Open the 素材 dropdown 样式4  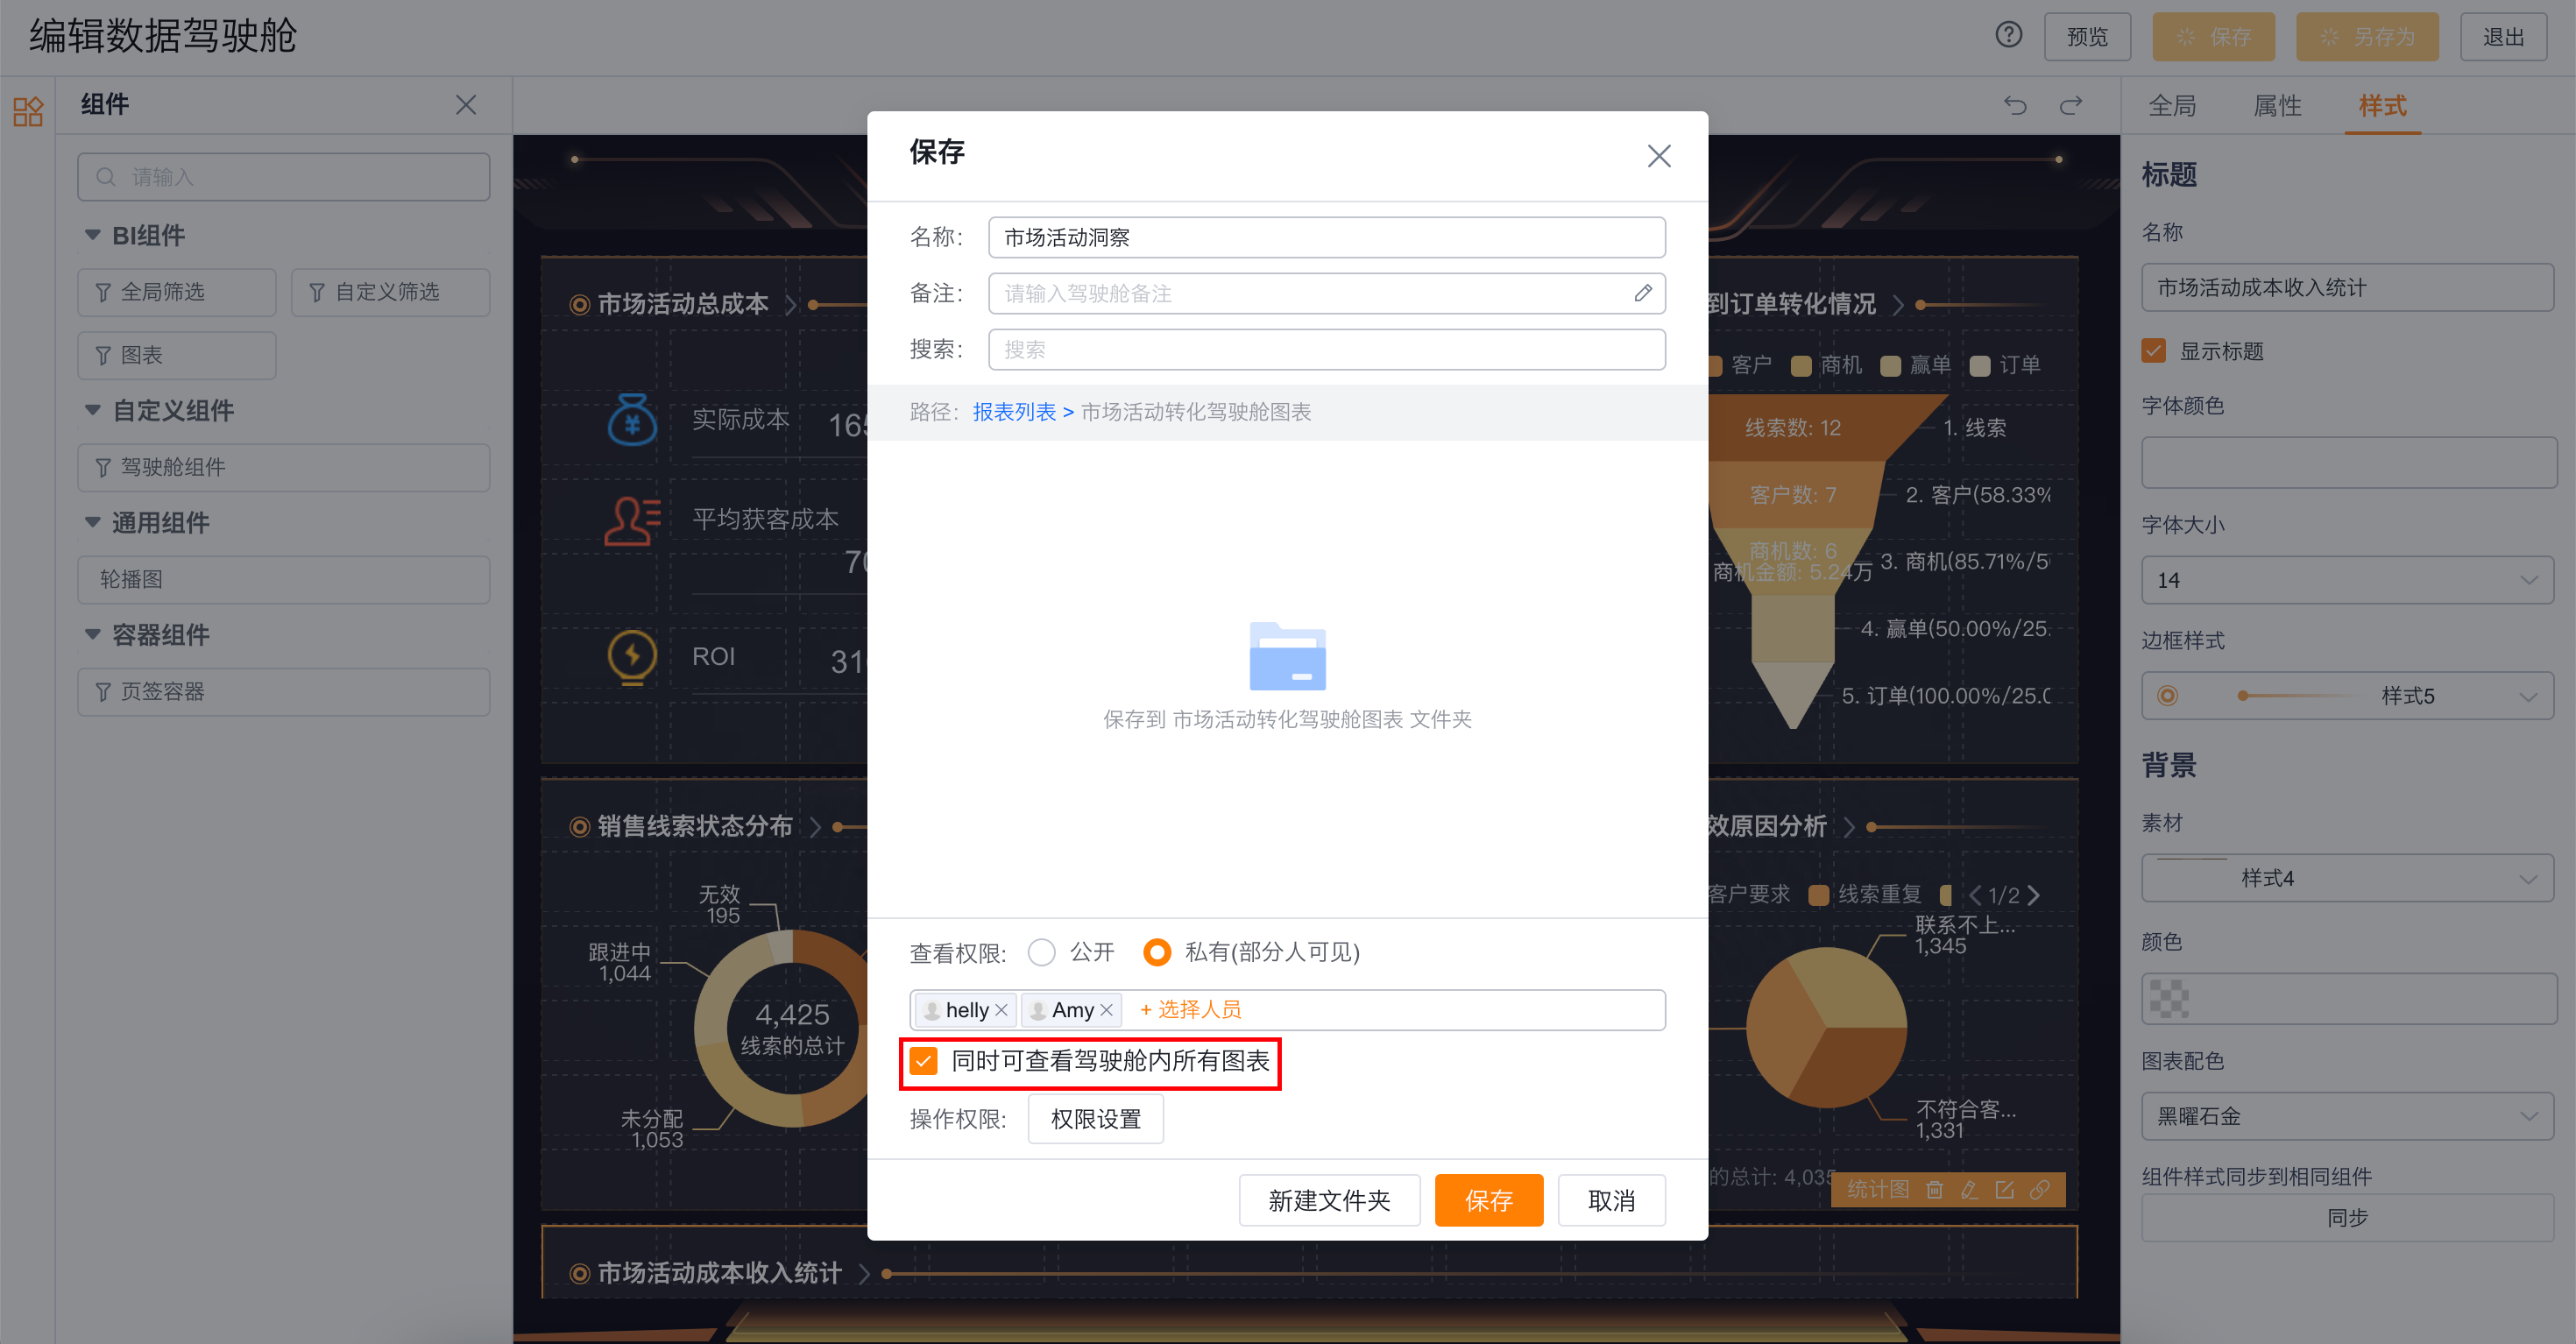[x=2346, y=878]
